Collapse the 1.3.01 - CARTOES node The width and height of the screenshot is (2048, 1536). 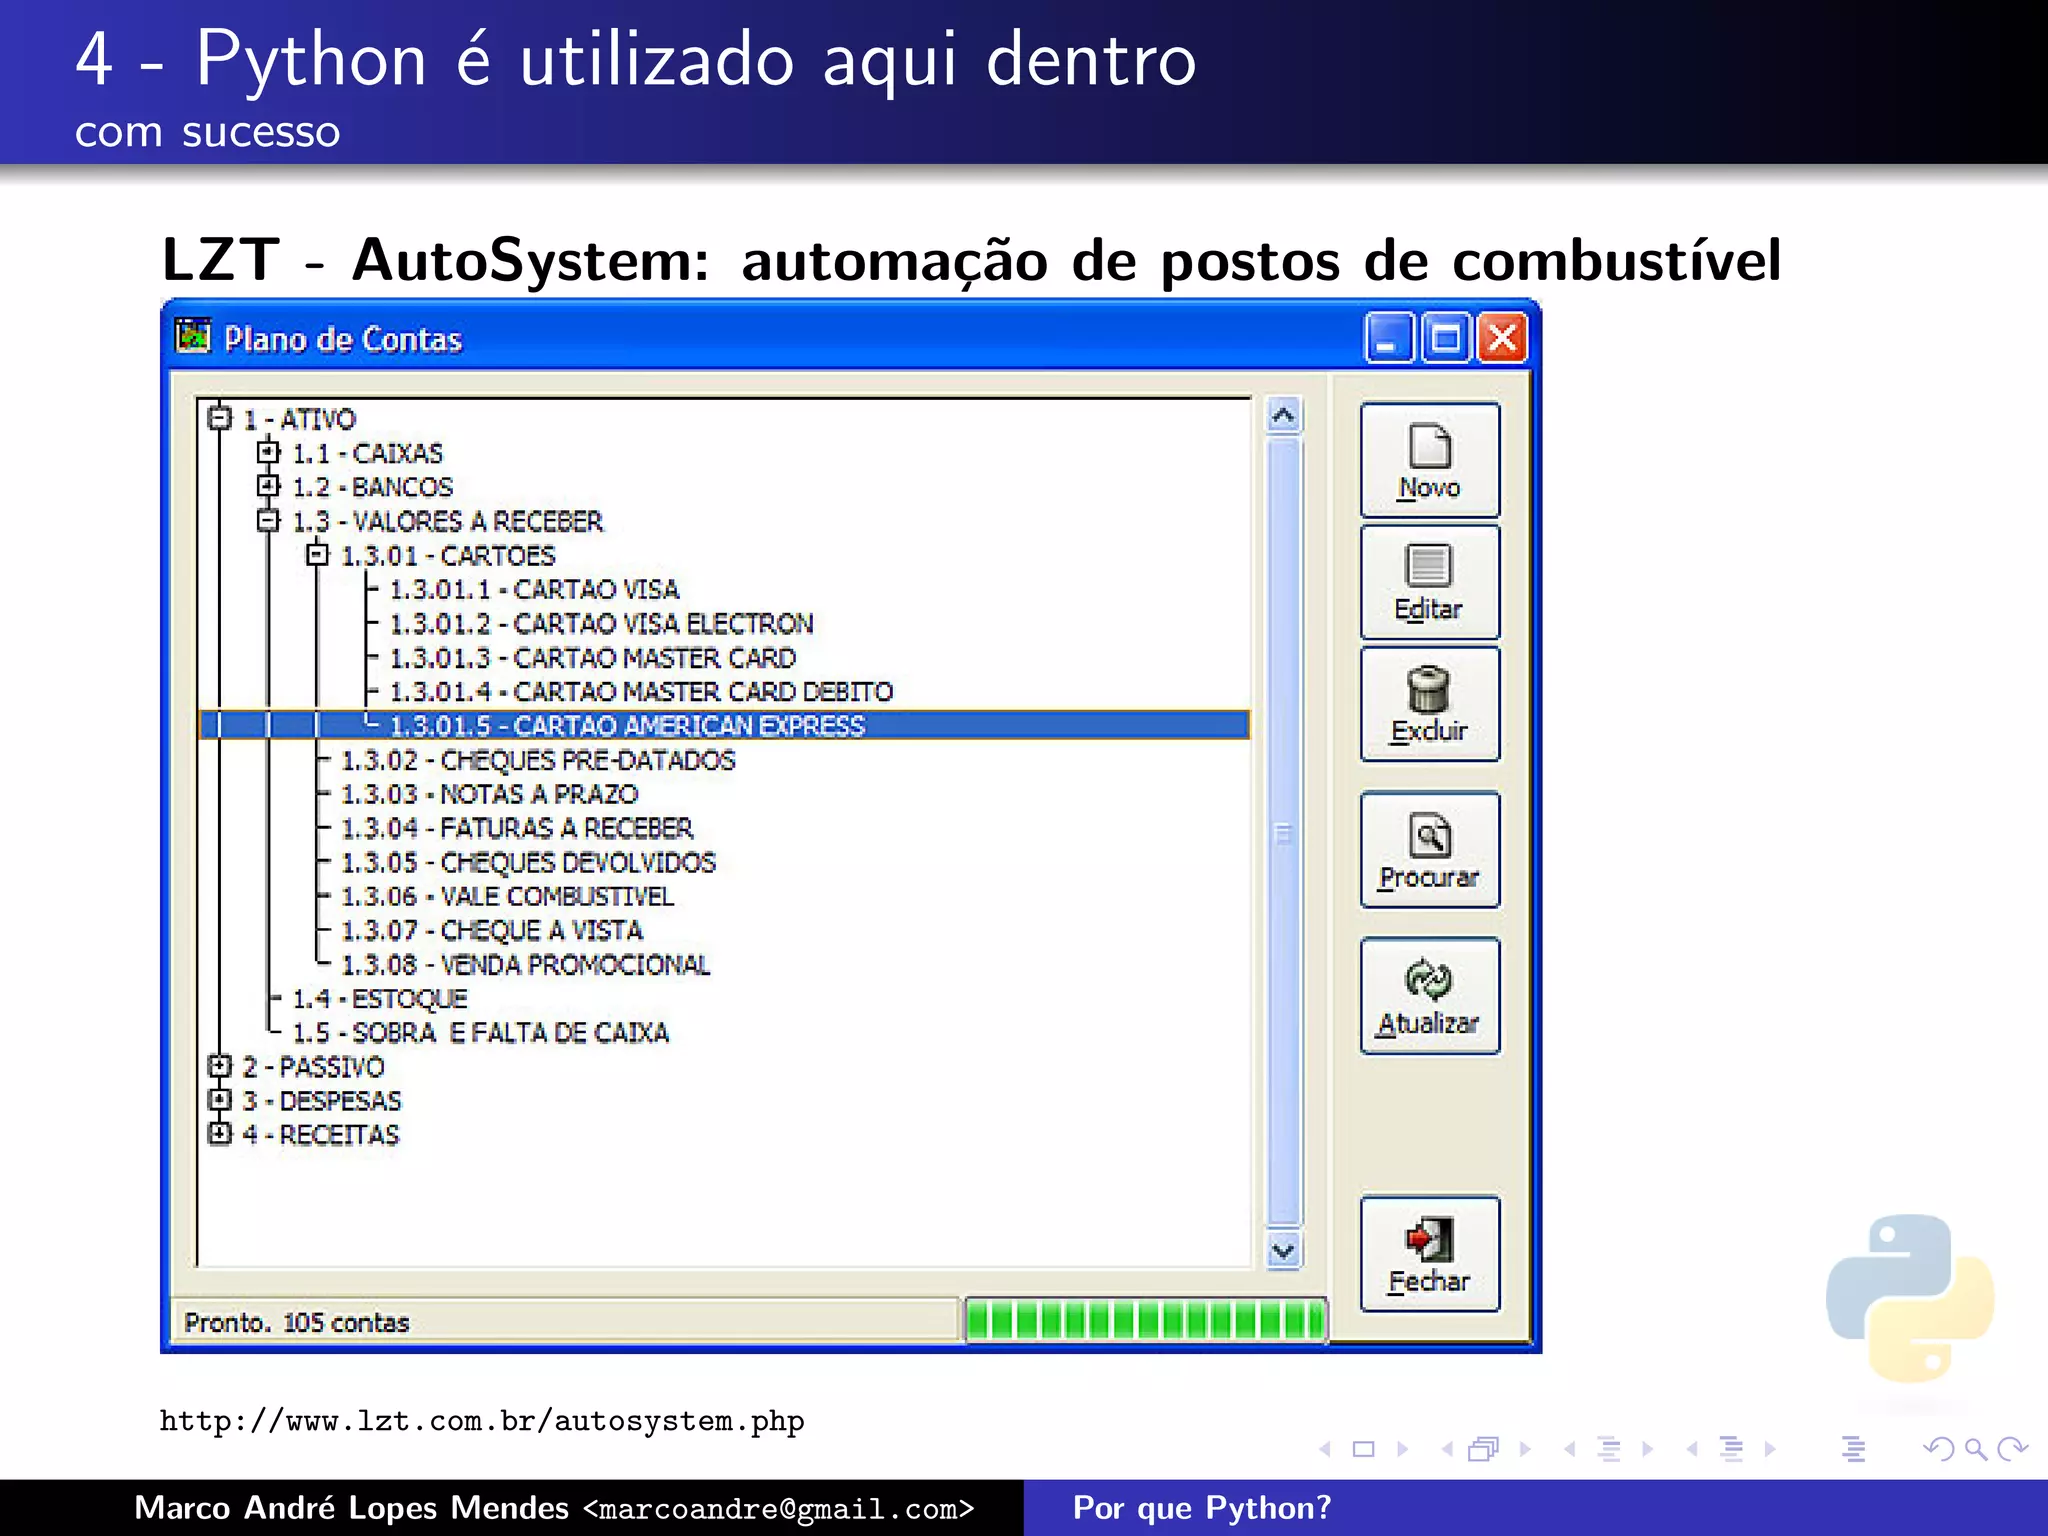[317, 554]
